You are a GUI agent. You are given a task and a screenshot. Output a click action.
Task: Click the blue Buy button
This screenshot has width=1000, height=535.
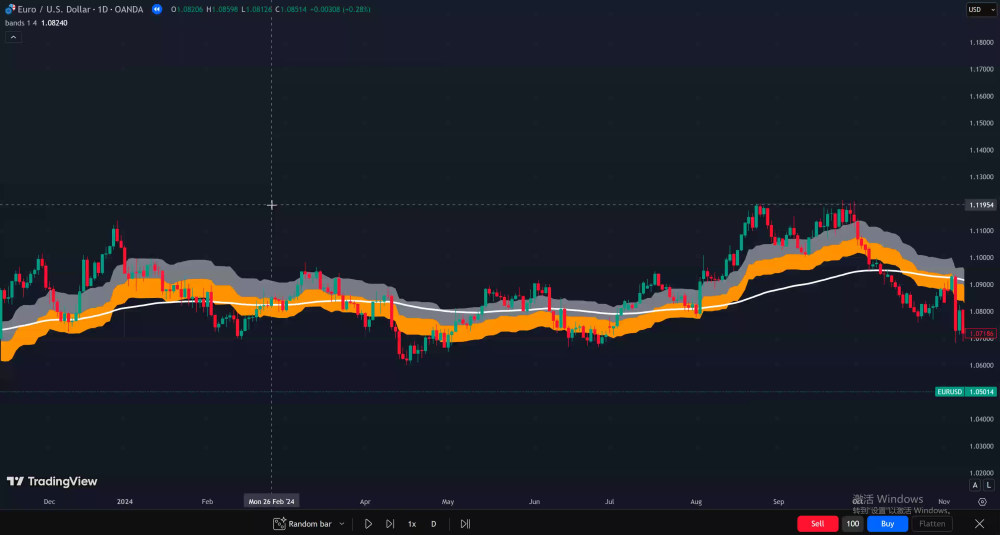tap(887, 524)
